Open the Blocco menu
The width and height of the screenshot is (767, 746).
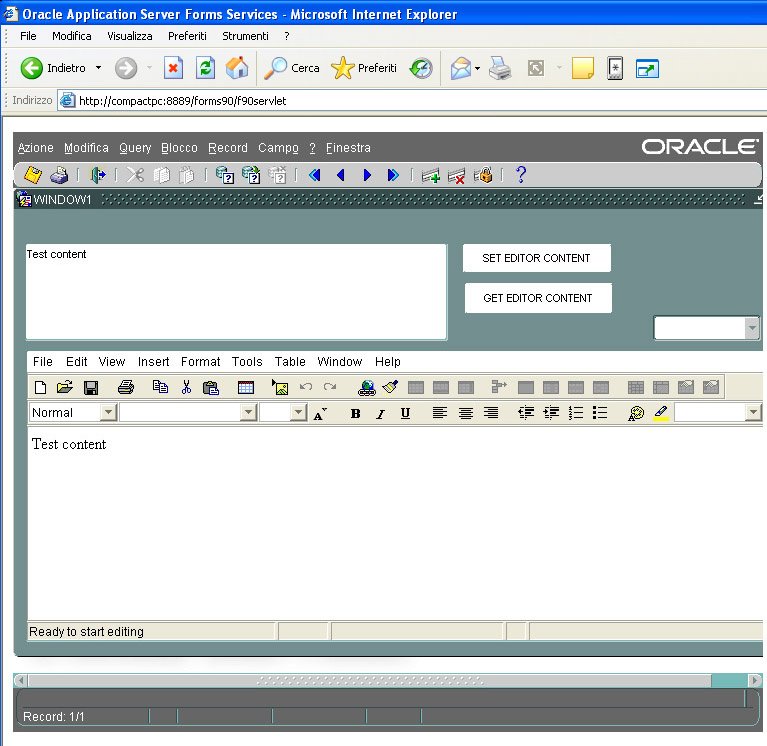click(x=180, y=148)
